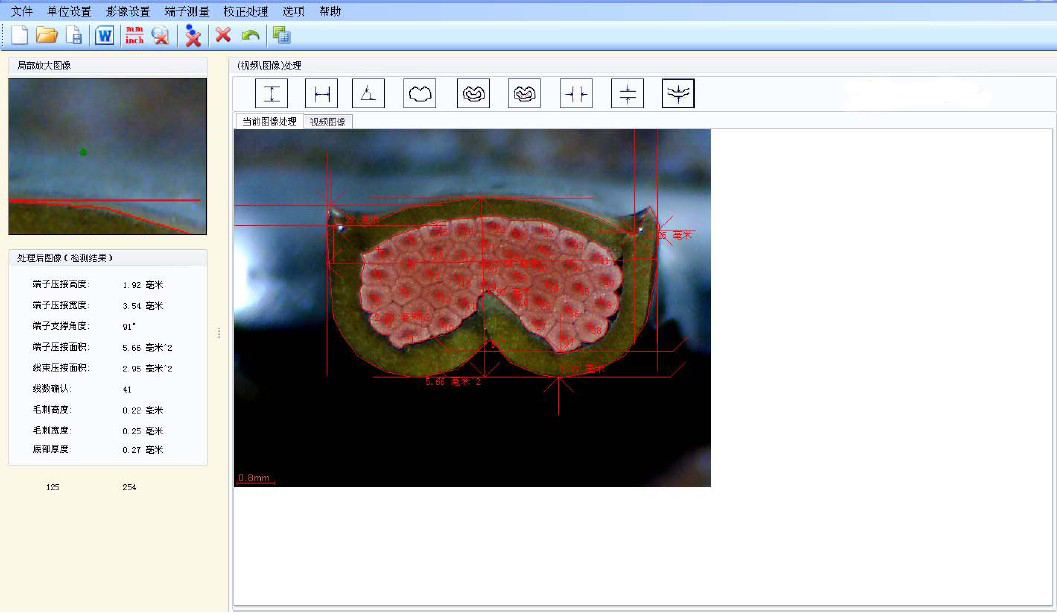Image resolution: width=1057 pixels, height=614 pixels.
Task: Switch to the 视频图像 tab
Action: coord(328,122)
